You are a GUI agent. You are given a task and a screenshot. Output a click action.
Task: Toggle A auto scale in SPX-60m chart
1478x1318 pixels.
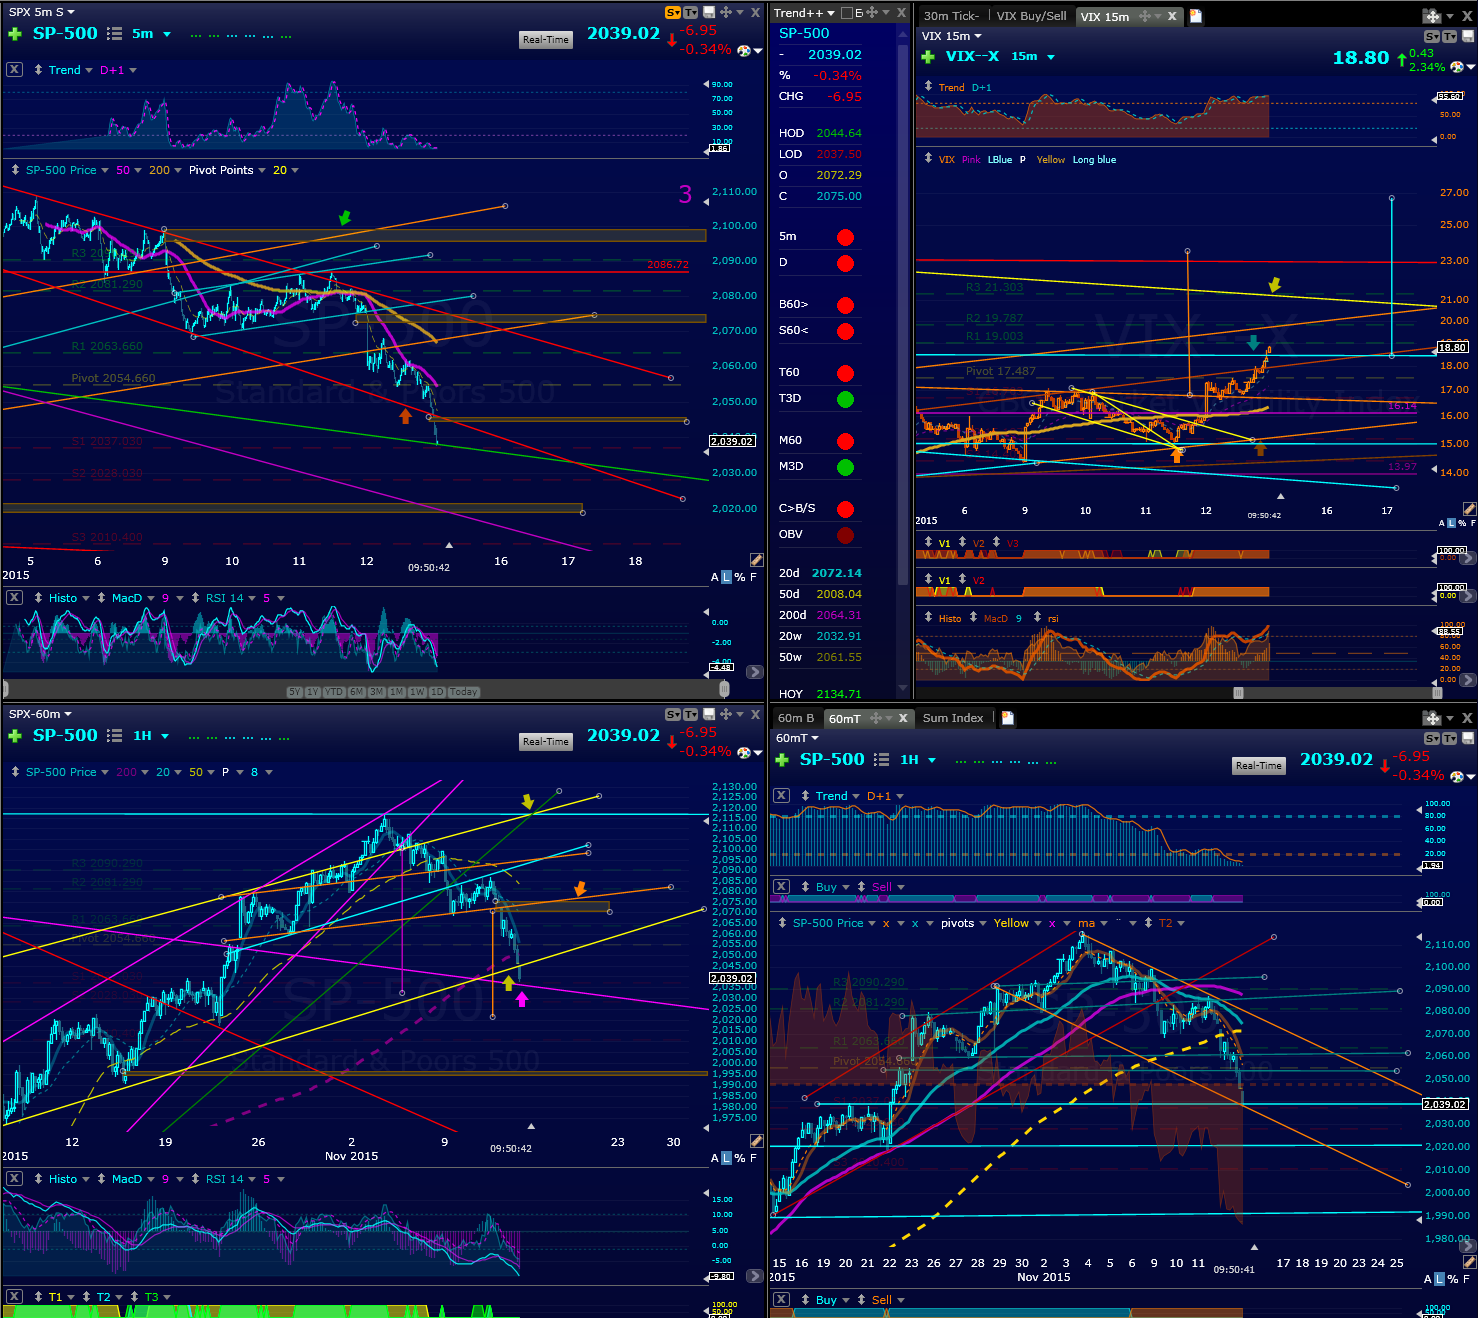(715, 1158)
